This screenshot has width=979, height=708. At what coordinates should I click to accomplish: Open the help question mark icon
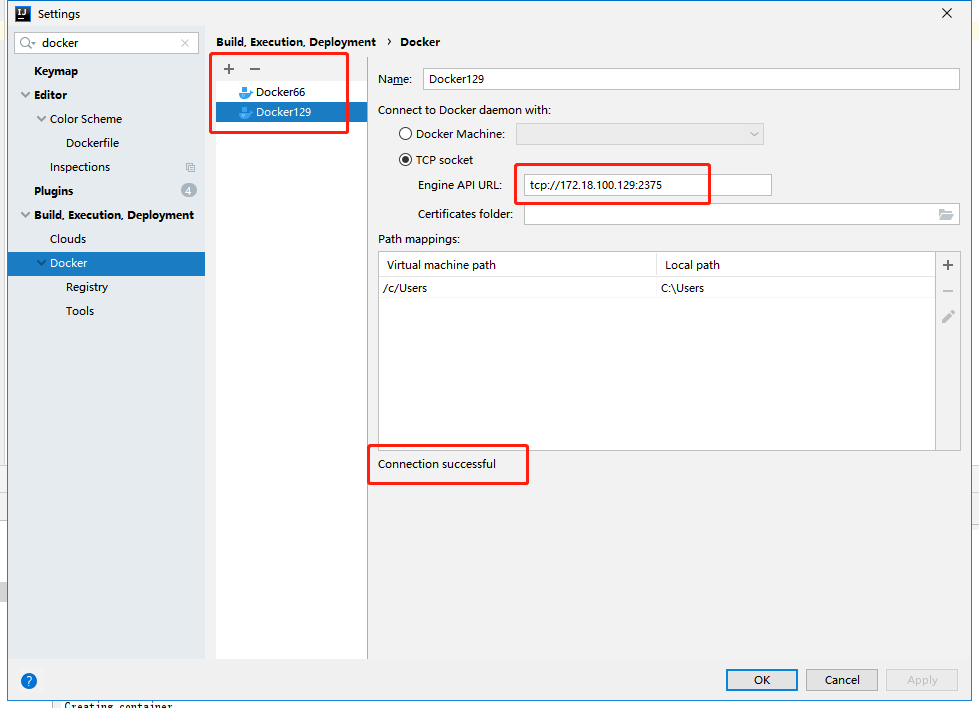click(29, 681)
